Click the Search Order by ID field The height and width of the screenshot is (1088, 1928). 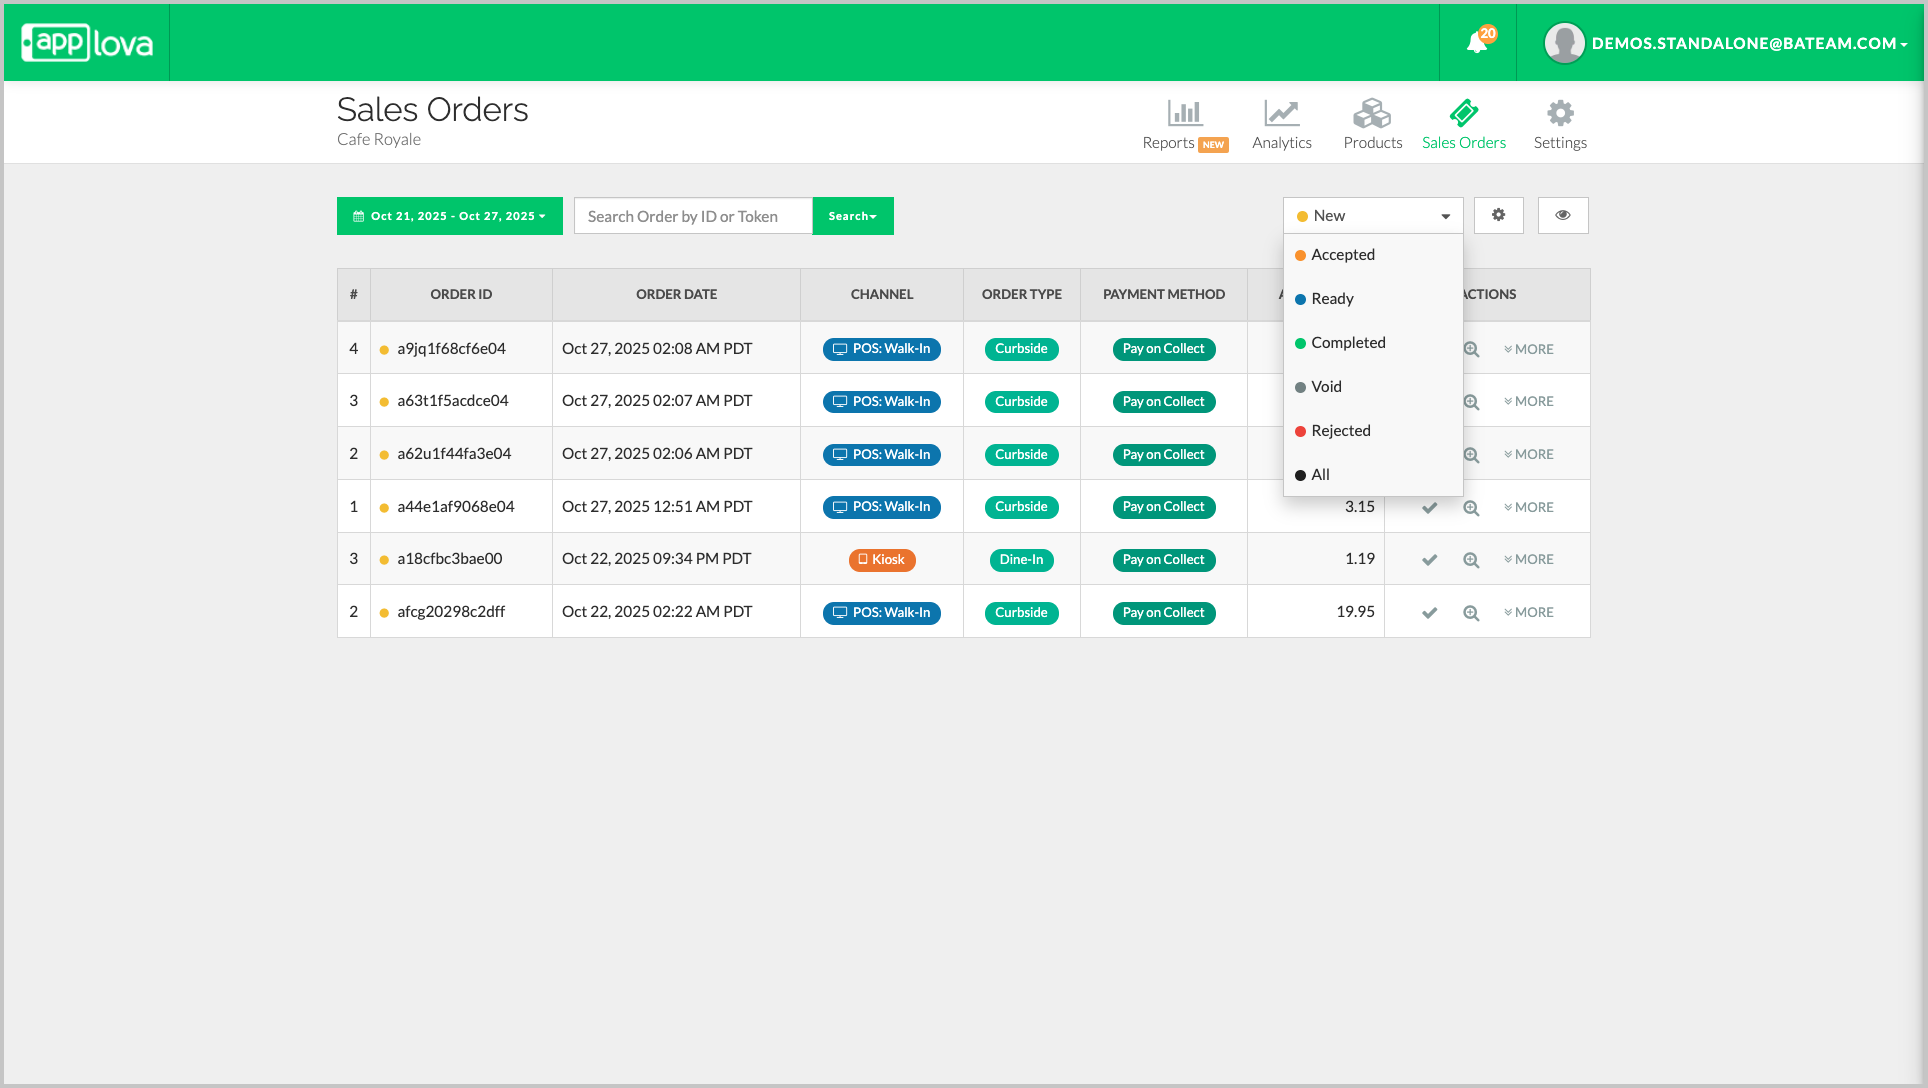(692, 216)
